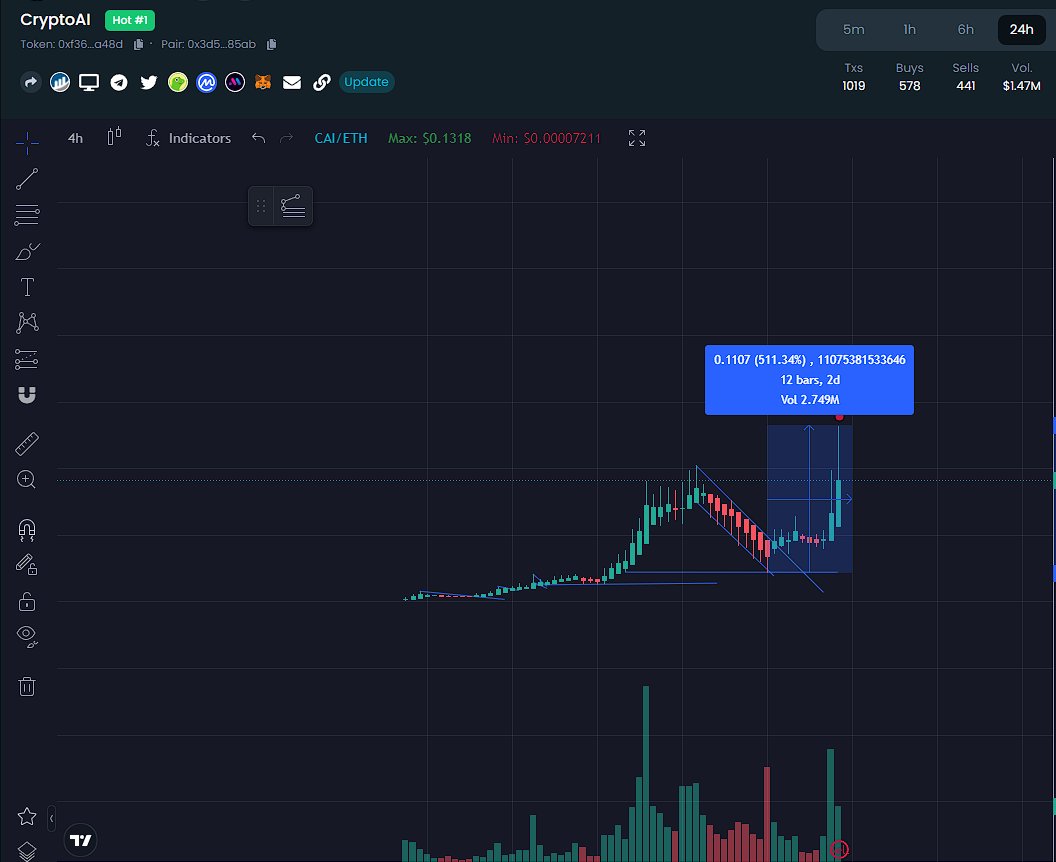Open the CoinGecko icon

(178, 82)
